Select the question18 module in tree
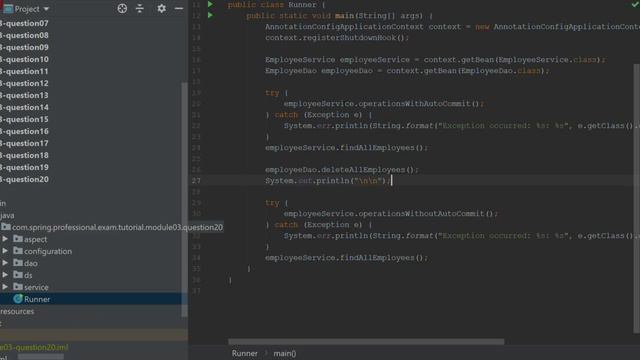The height and width of the screenshot is (360, 640). point(24,155)
